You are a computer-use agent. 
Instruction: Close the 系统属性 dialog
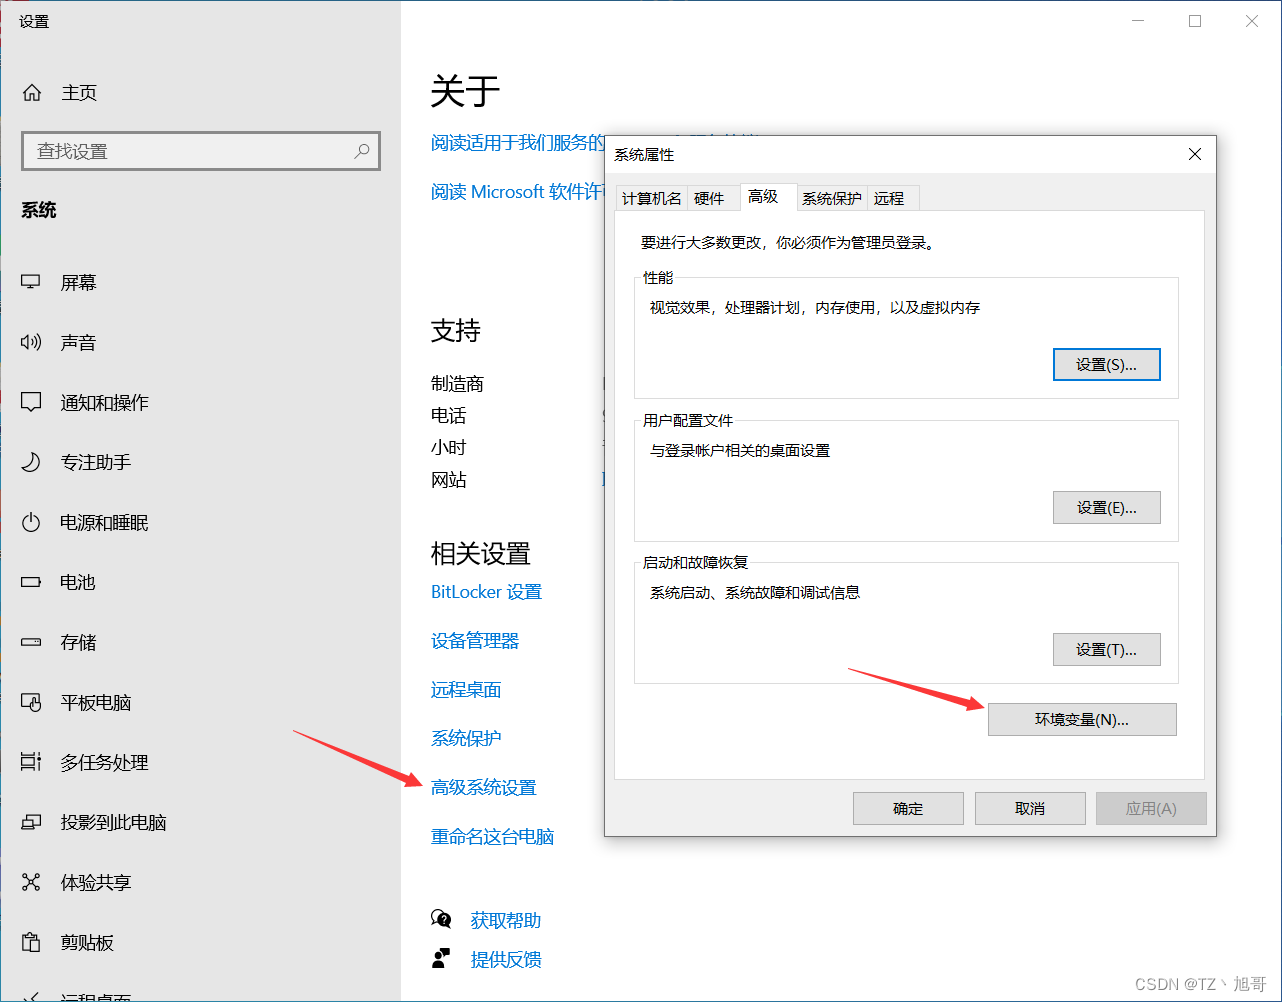point(1194,154)
